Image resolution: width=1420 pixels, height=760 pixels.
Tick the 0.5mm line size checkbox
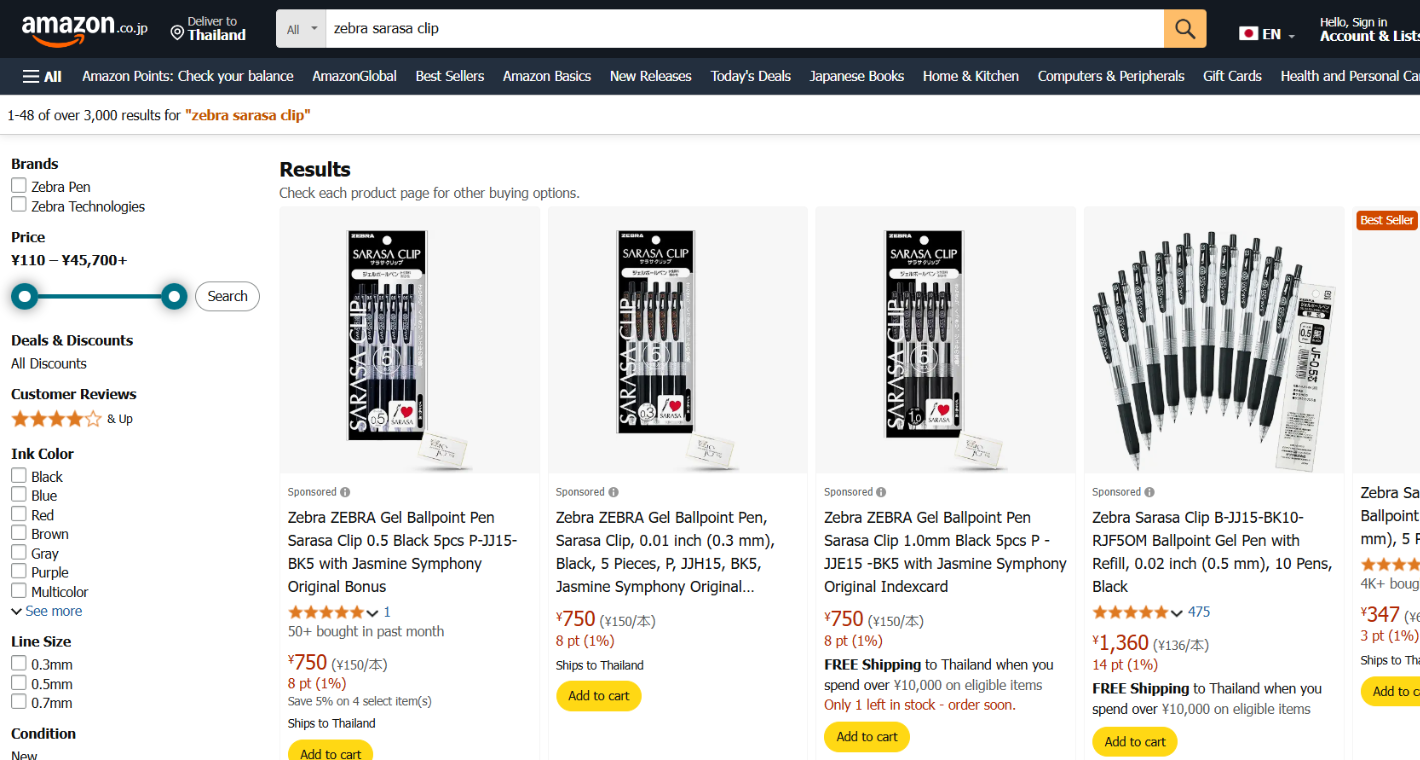tap(19, 683)
